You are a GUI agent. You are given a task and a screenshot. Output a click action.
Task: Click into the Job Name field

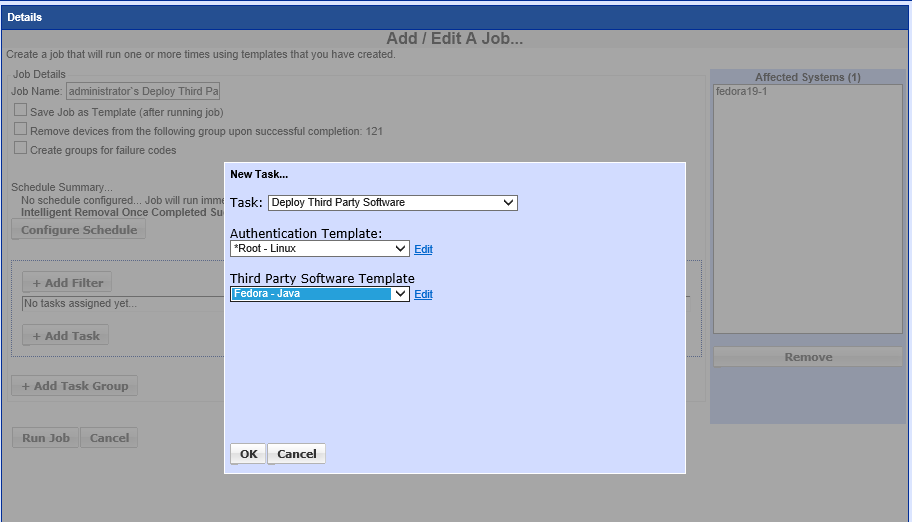[142, 92]
